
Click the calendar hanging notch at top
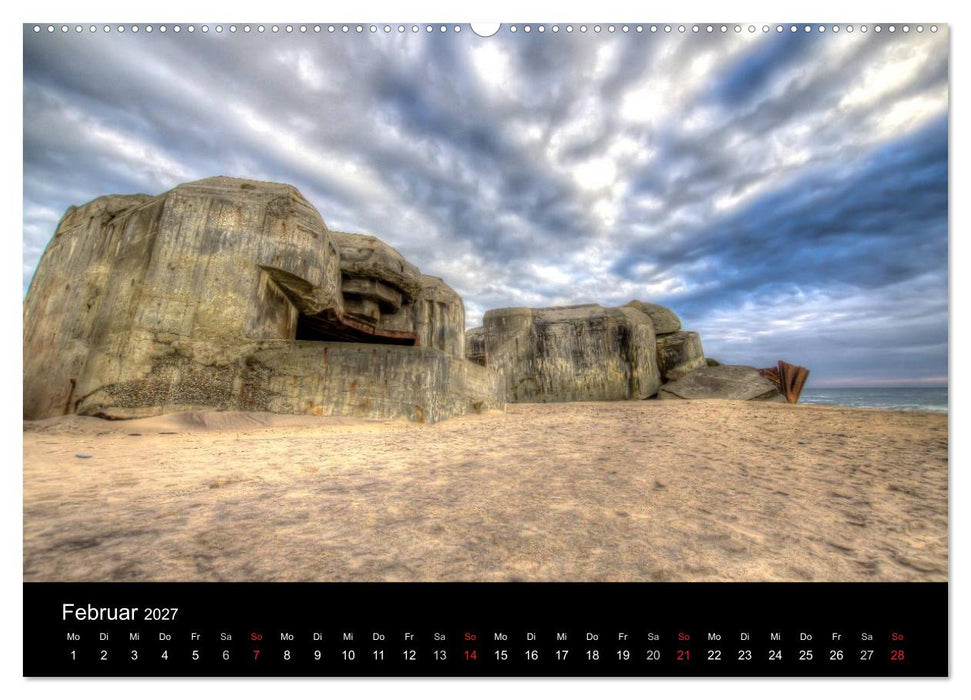pyautogui.click(x=486, y=29)
